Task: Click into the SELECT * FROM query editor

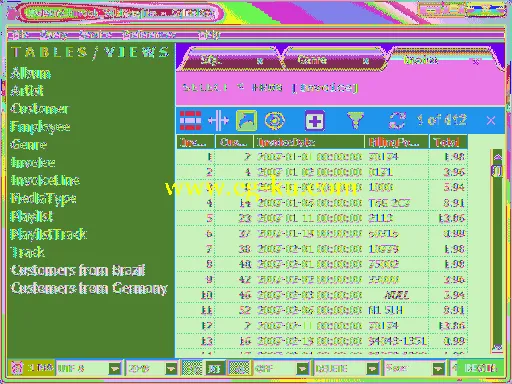Action: 340,88
